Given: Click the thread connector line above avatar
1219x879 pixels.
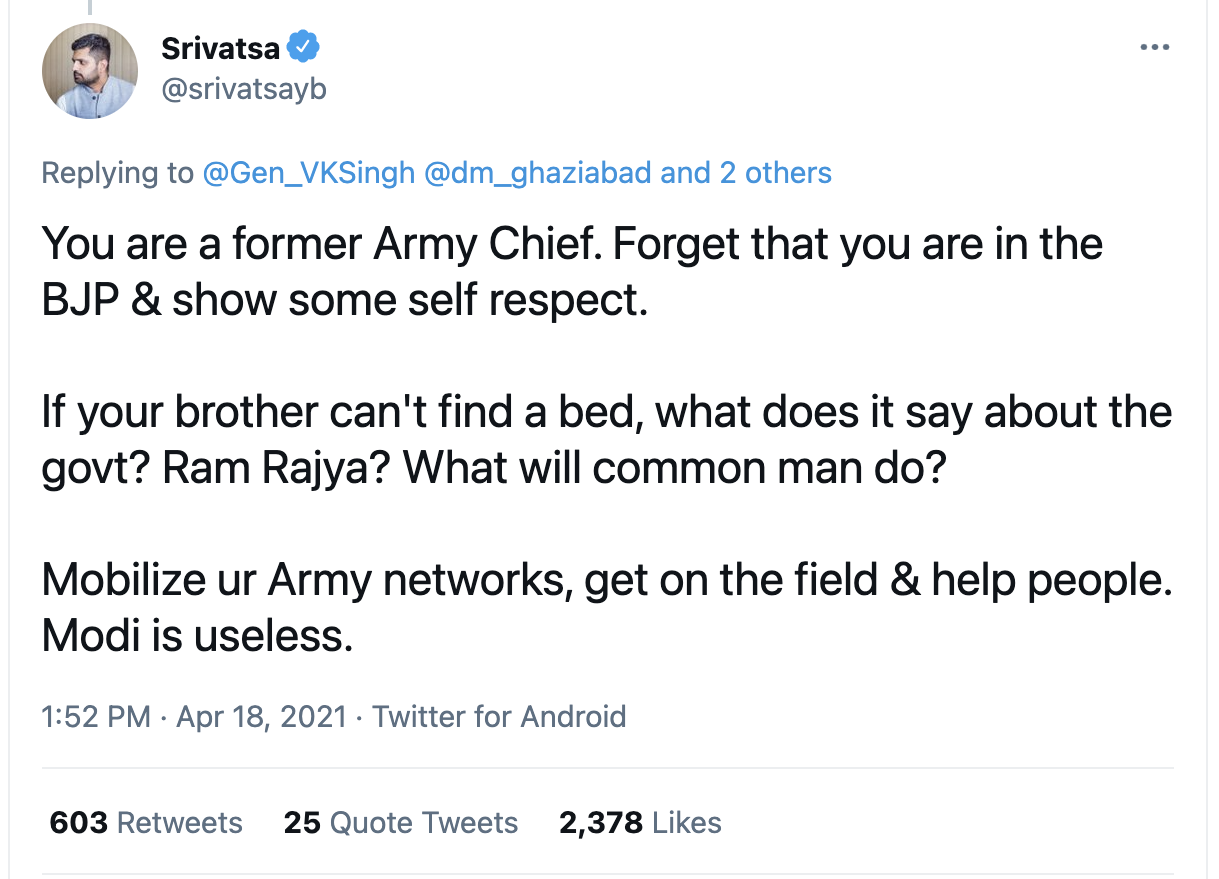Looking at the screenshot, I should click(x=89, y=7).
